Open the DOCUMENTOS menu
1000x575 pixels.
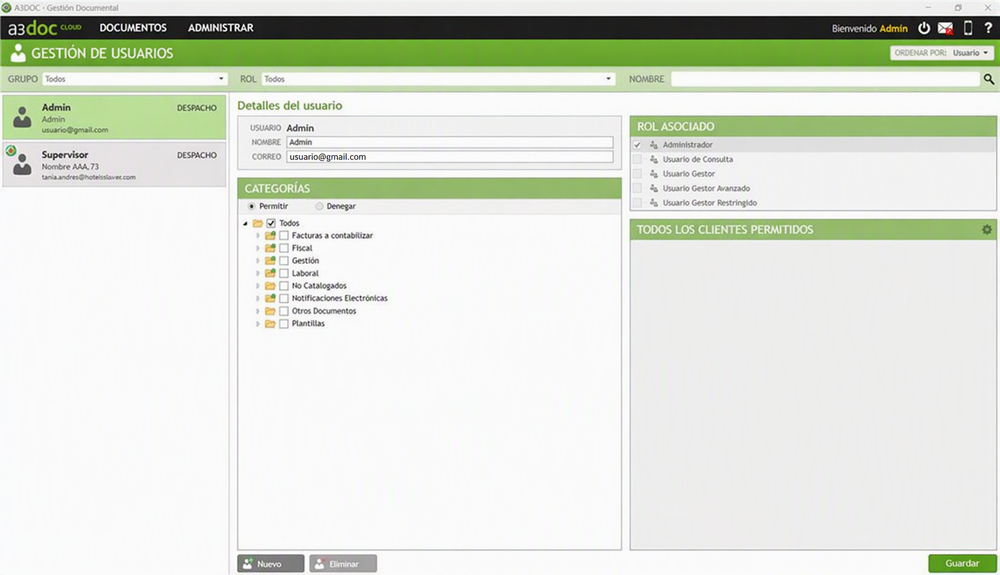(x=133, y=28)
